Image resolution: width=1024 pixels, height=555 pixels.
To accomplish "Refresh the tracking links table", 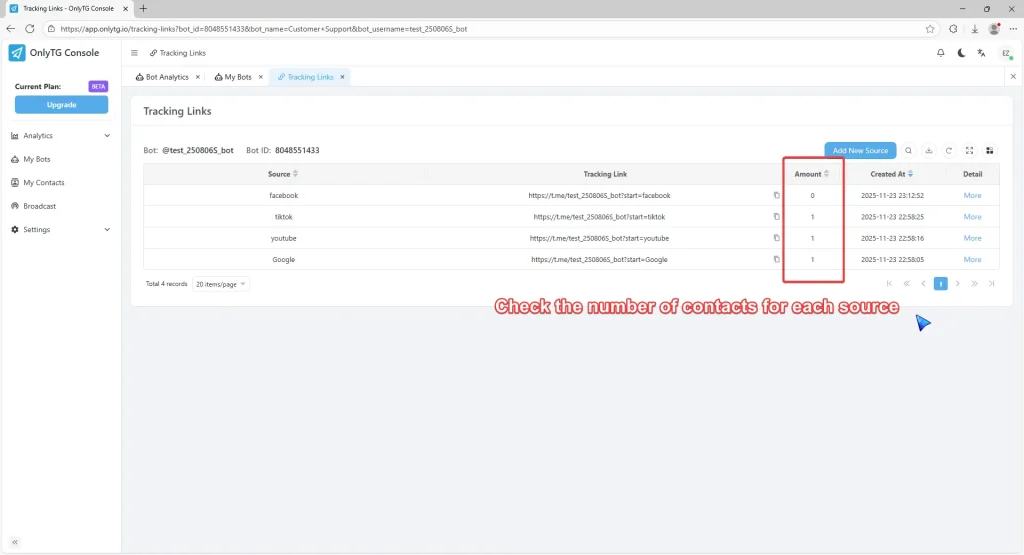I will (949, 151).
